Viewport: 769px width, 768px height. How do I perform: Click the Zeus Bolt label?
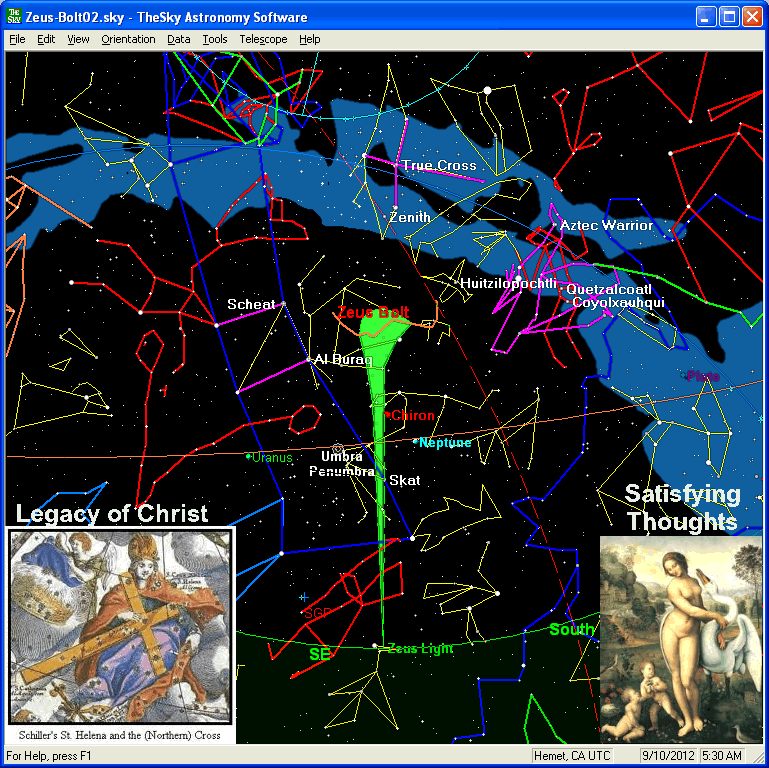[x=373, y=312]
